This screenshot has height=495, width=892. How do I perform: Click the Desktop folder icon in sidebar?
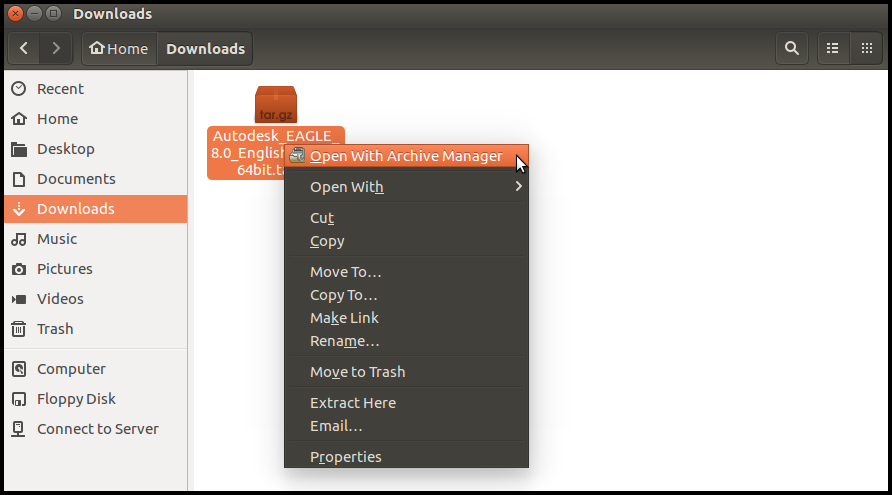click(x=19, y=149)
